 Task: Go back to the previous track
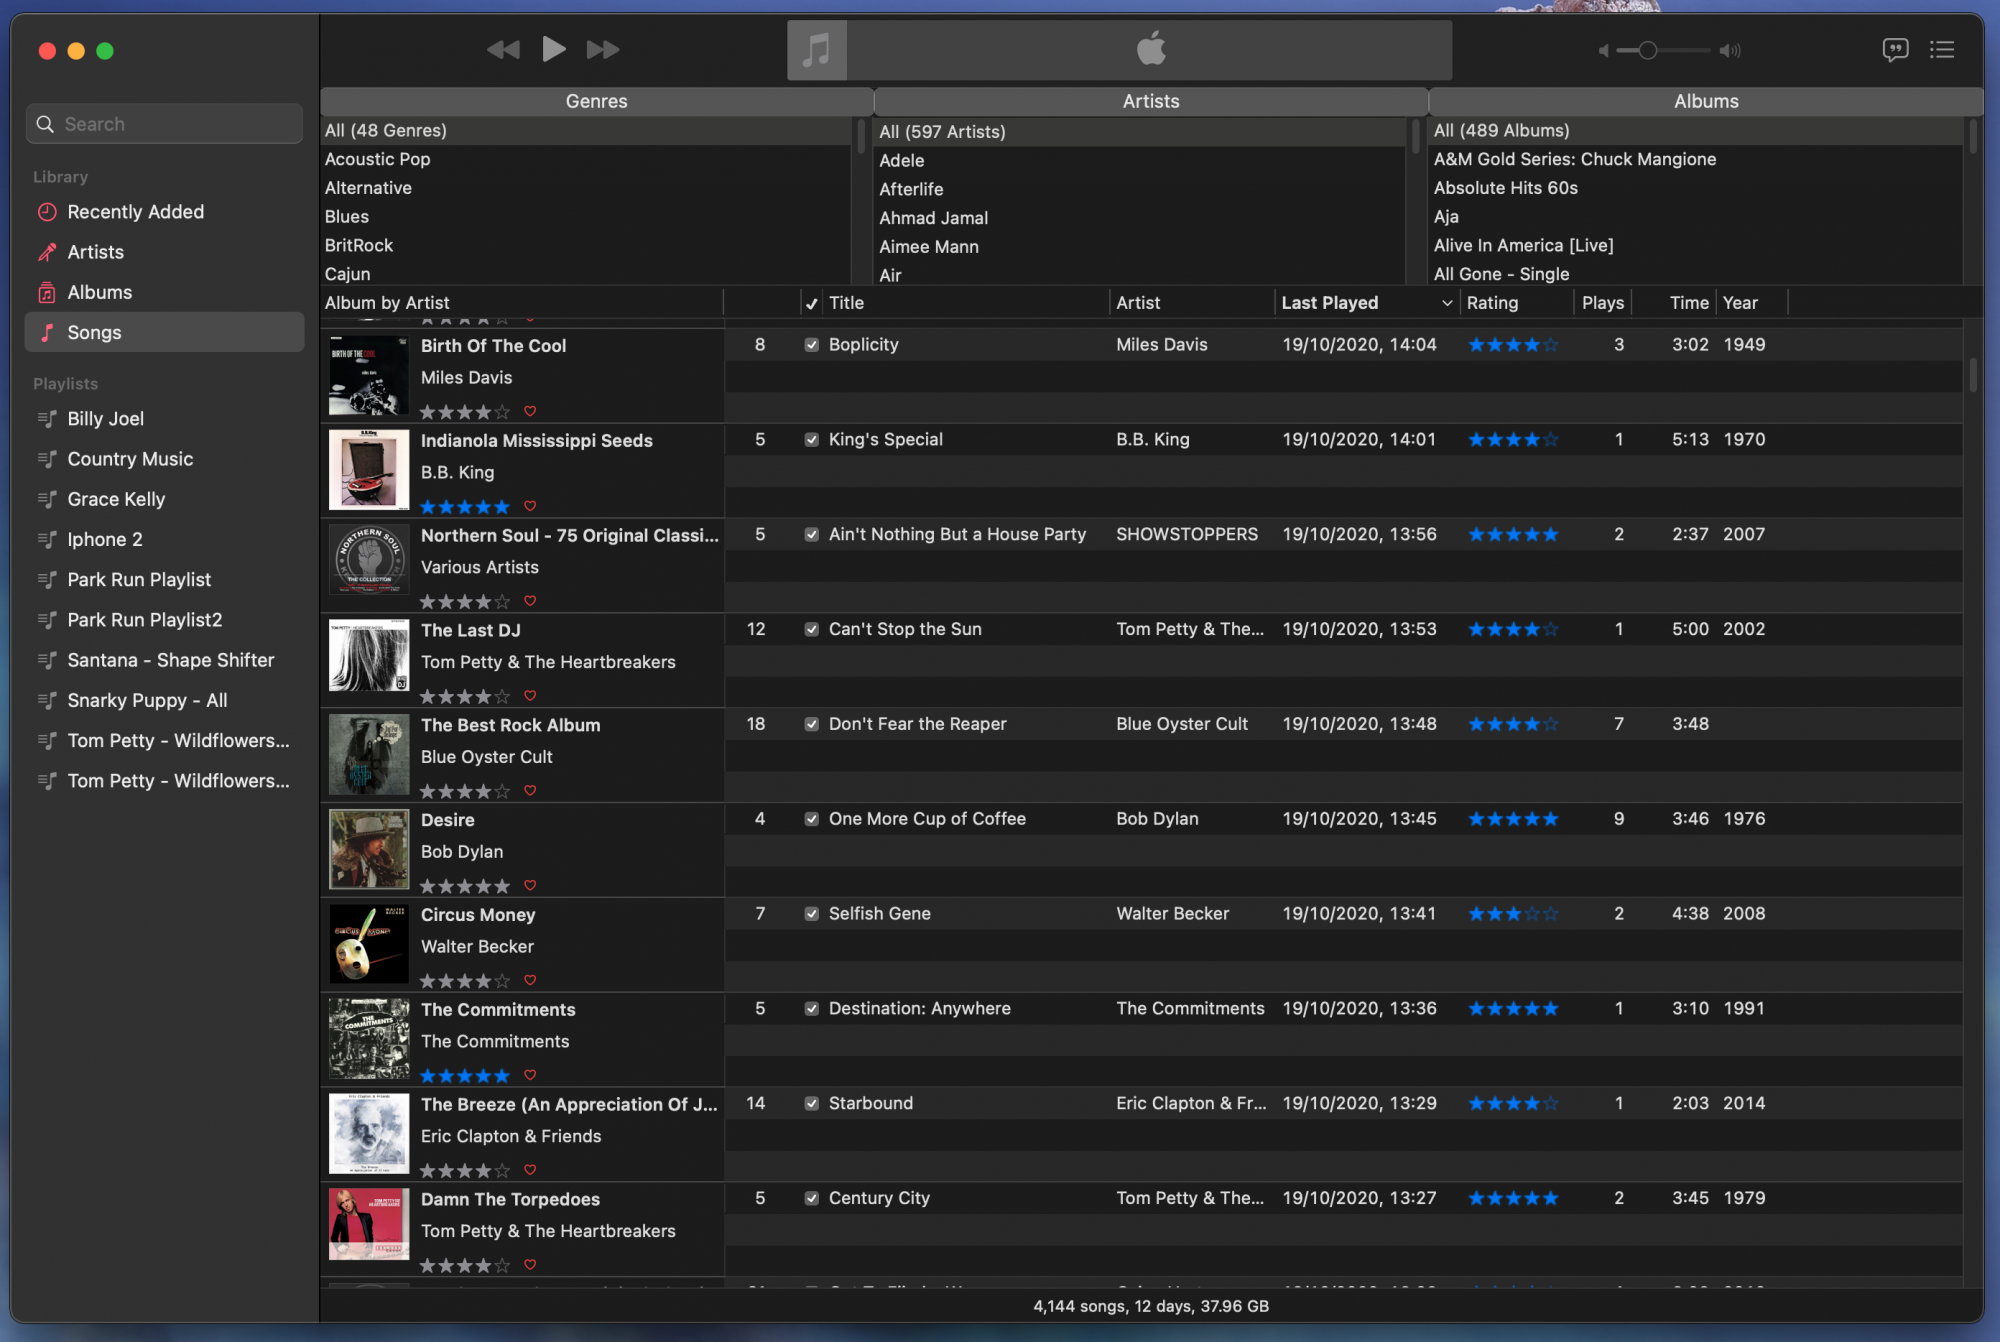(503, 49)
